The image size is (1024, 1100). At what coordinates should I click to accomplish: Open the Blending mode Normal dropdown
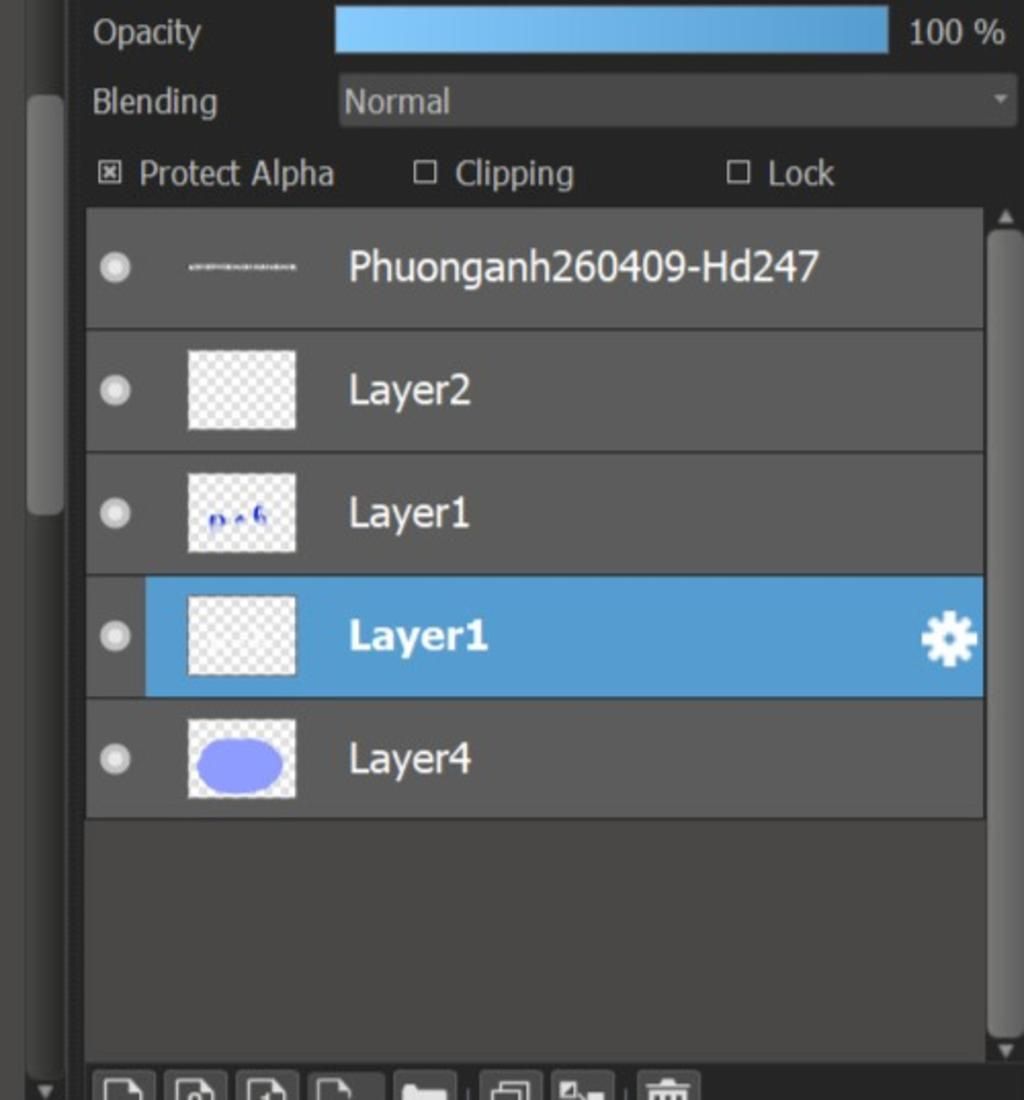[677, 101]
